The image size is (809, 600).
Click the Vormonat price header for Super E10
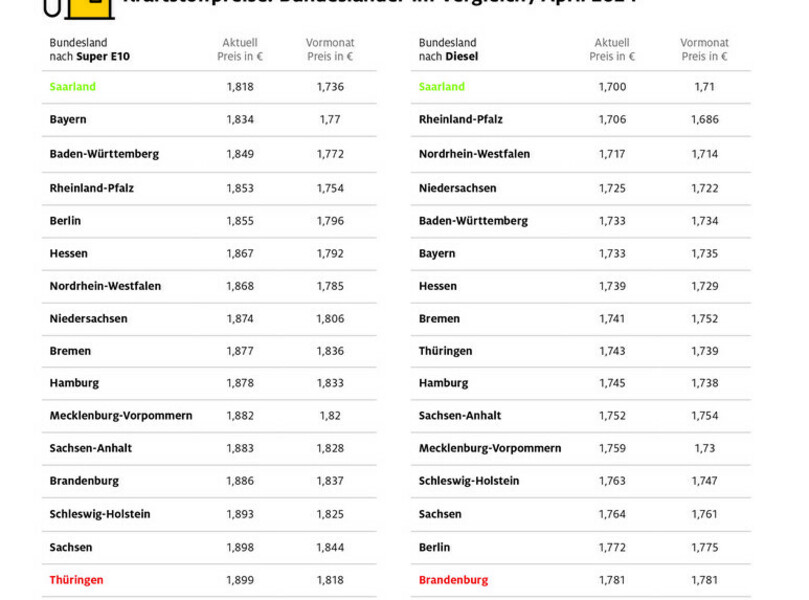[330, 50]
